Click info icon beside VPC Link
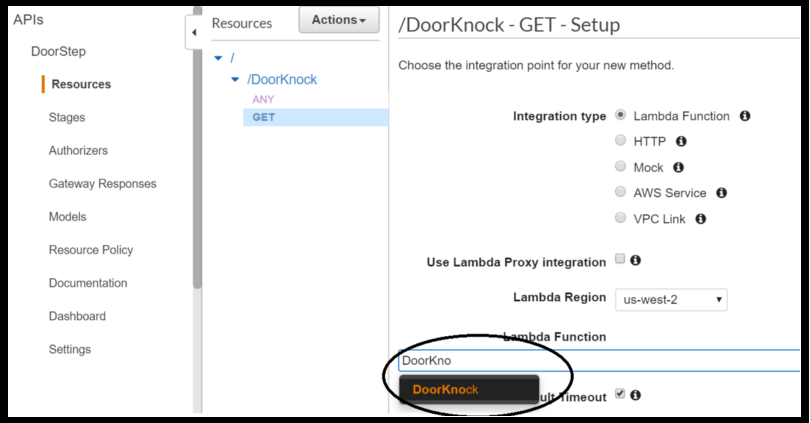 (701, 218)
